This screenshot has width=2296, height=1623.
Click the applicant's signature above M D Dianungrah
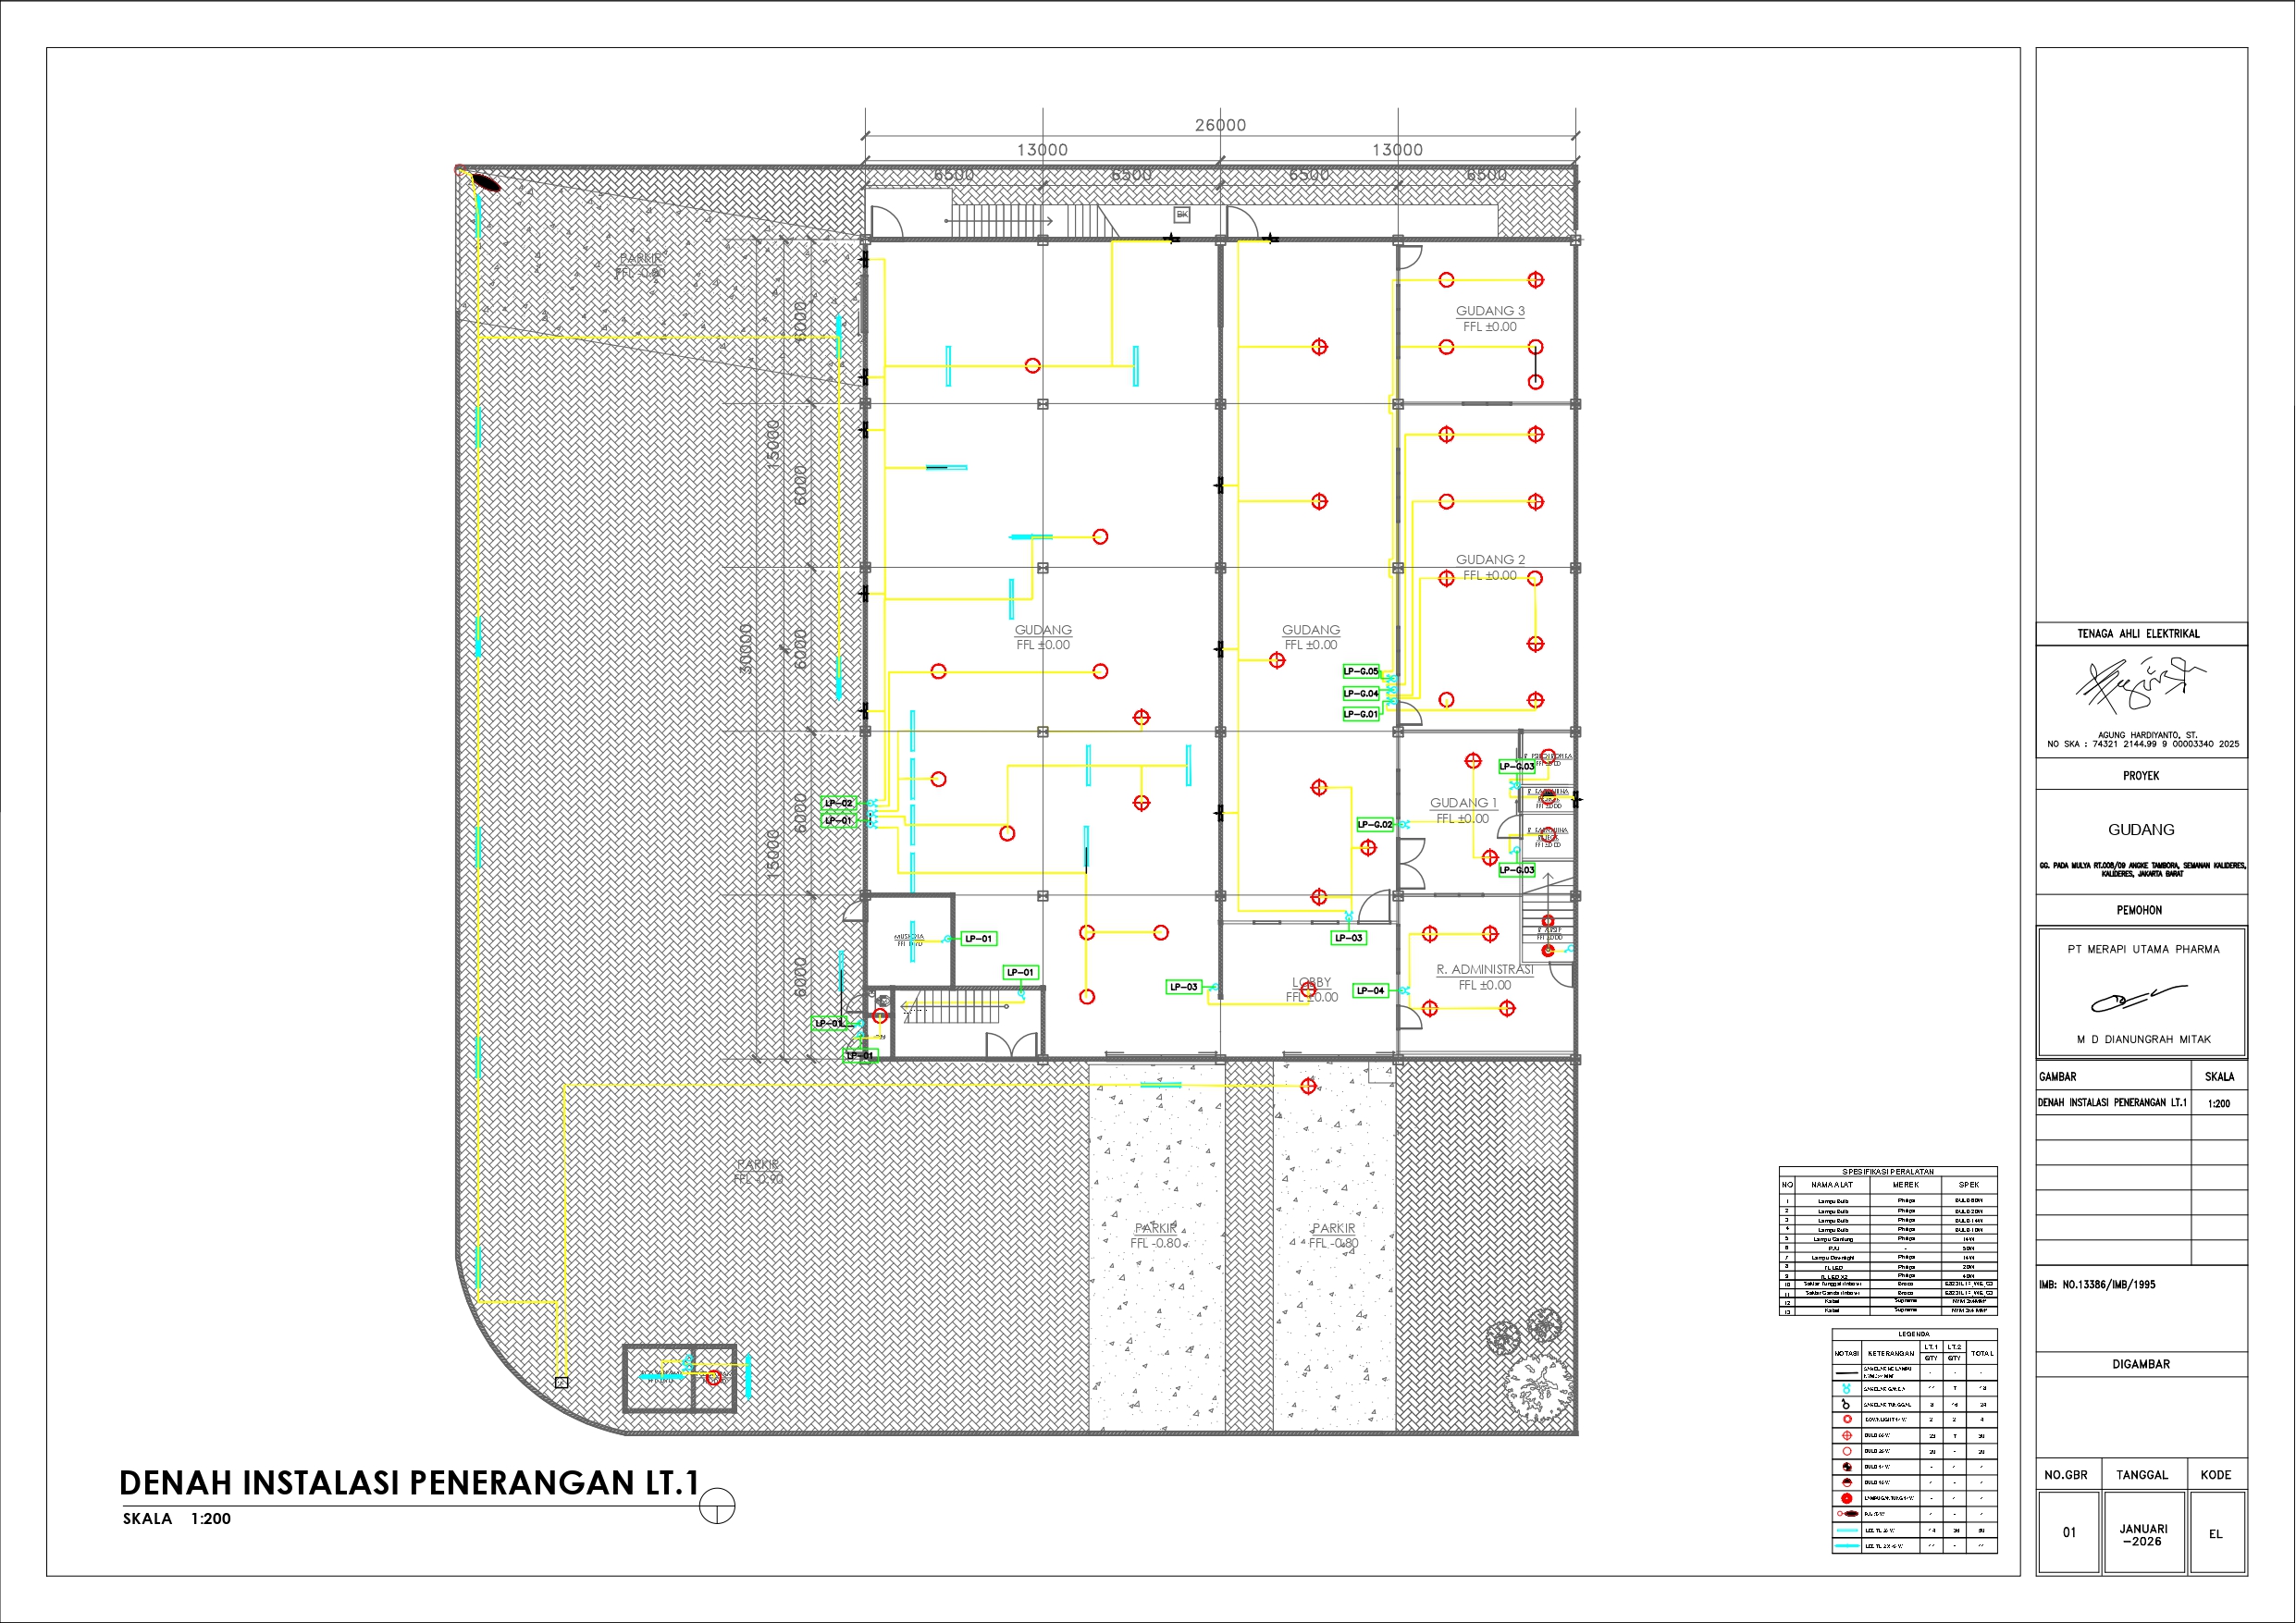(x=2139, y=997)
